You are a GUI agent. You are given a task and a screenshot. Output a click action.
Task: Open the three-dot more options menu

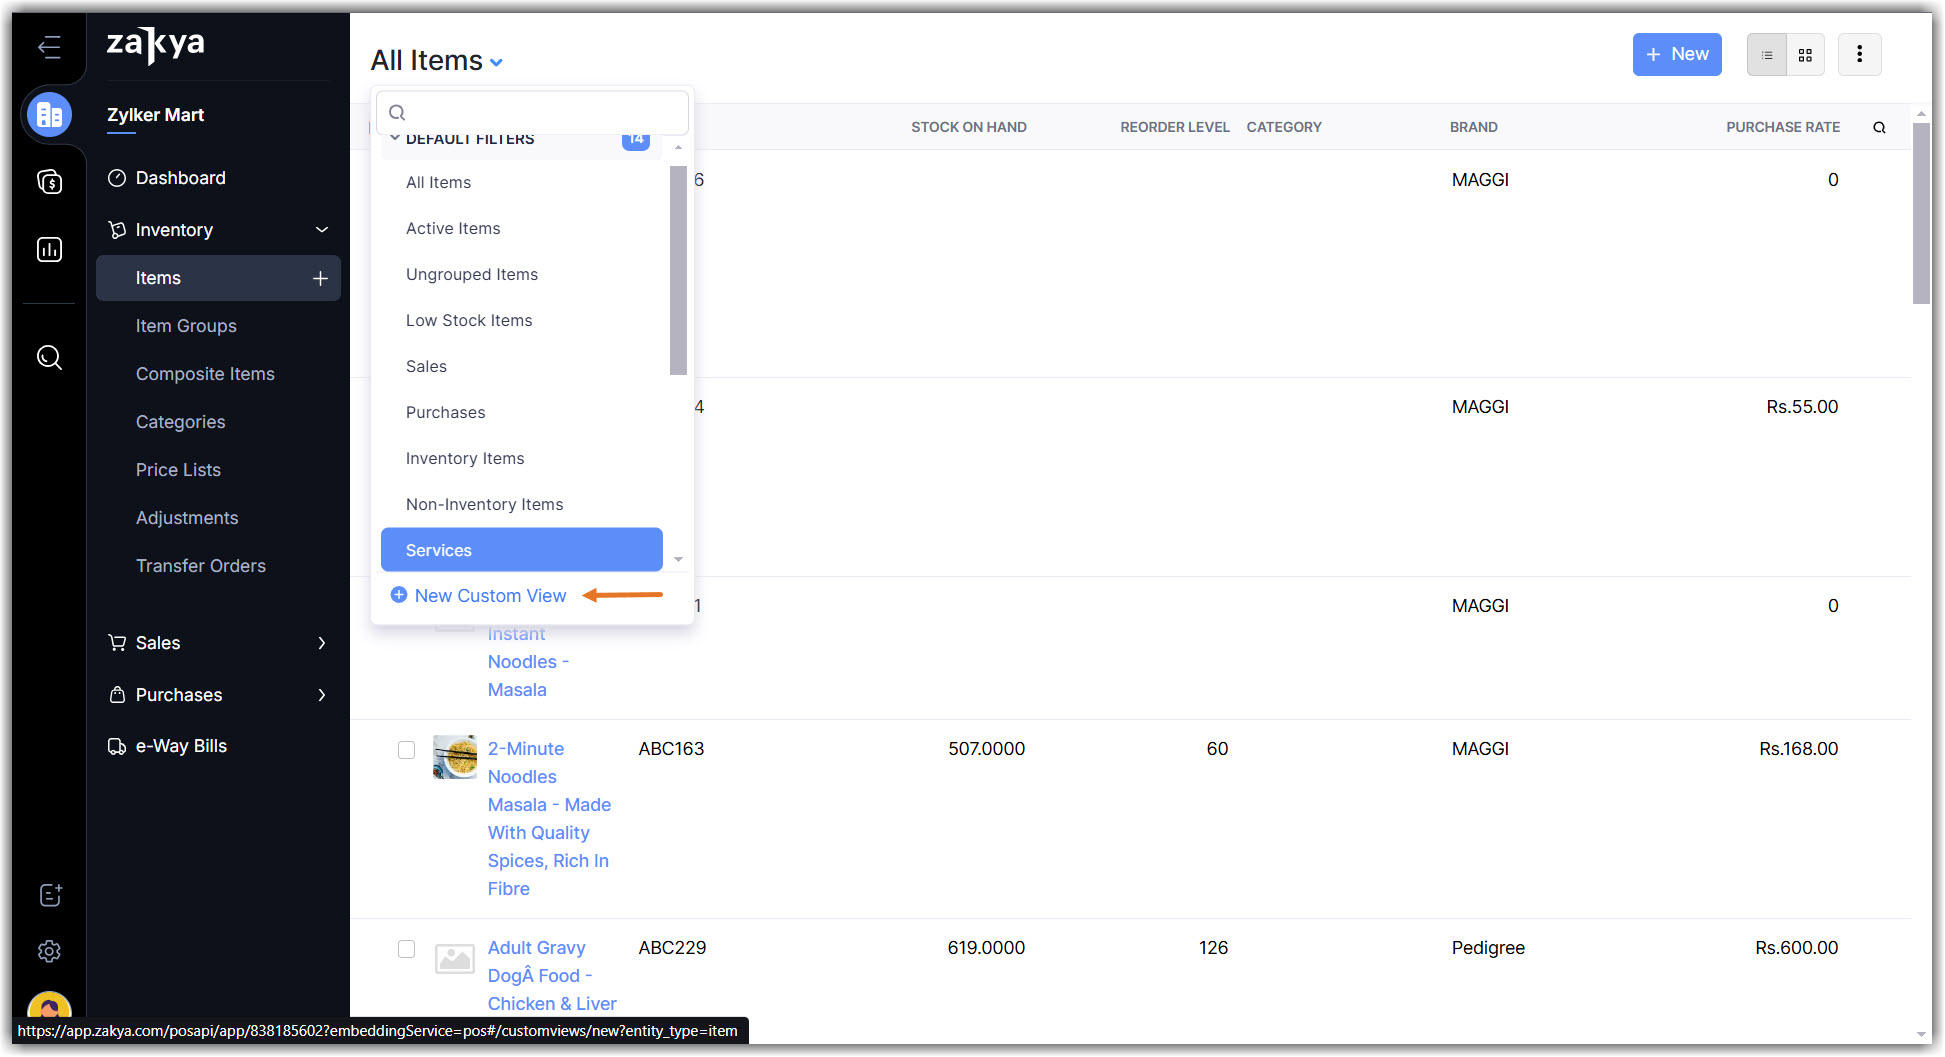pyautogui.click(x=1859, y=55)
